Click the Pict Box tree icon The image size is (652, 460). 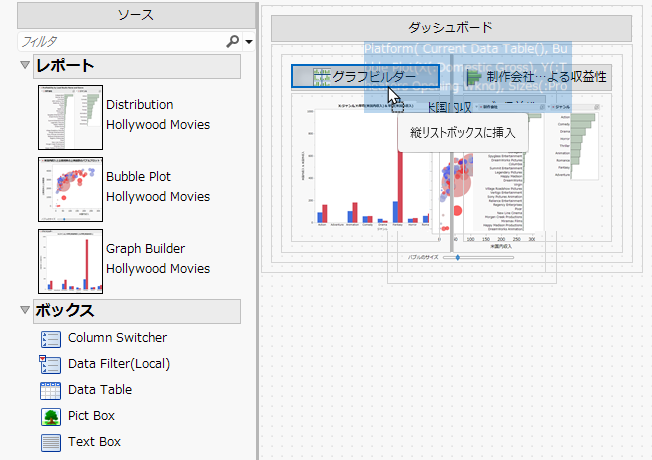[51, 417]
